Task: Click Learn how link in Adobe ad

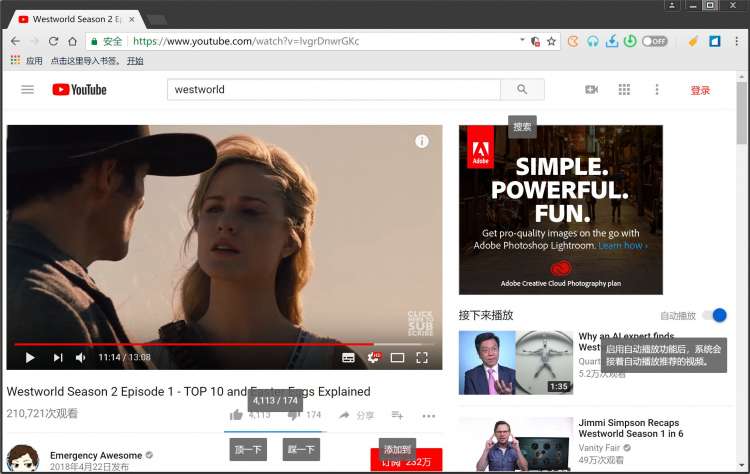Action: pyautogui.click(x=622, y=245)
